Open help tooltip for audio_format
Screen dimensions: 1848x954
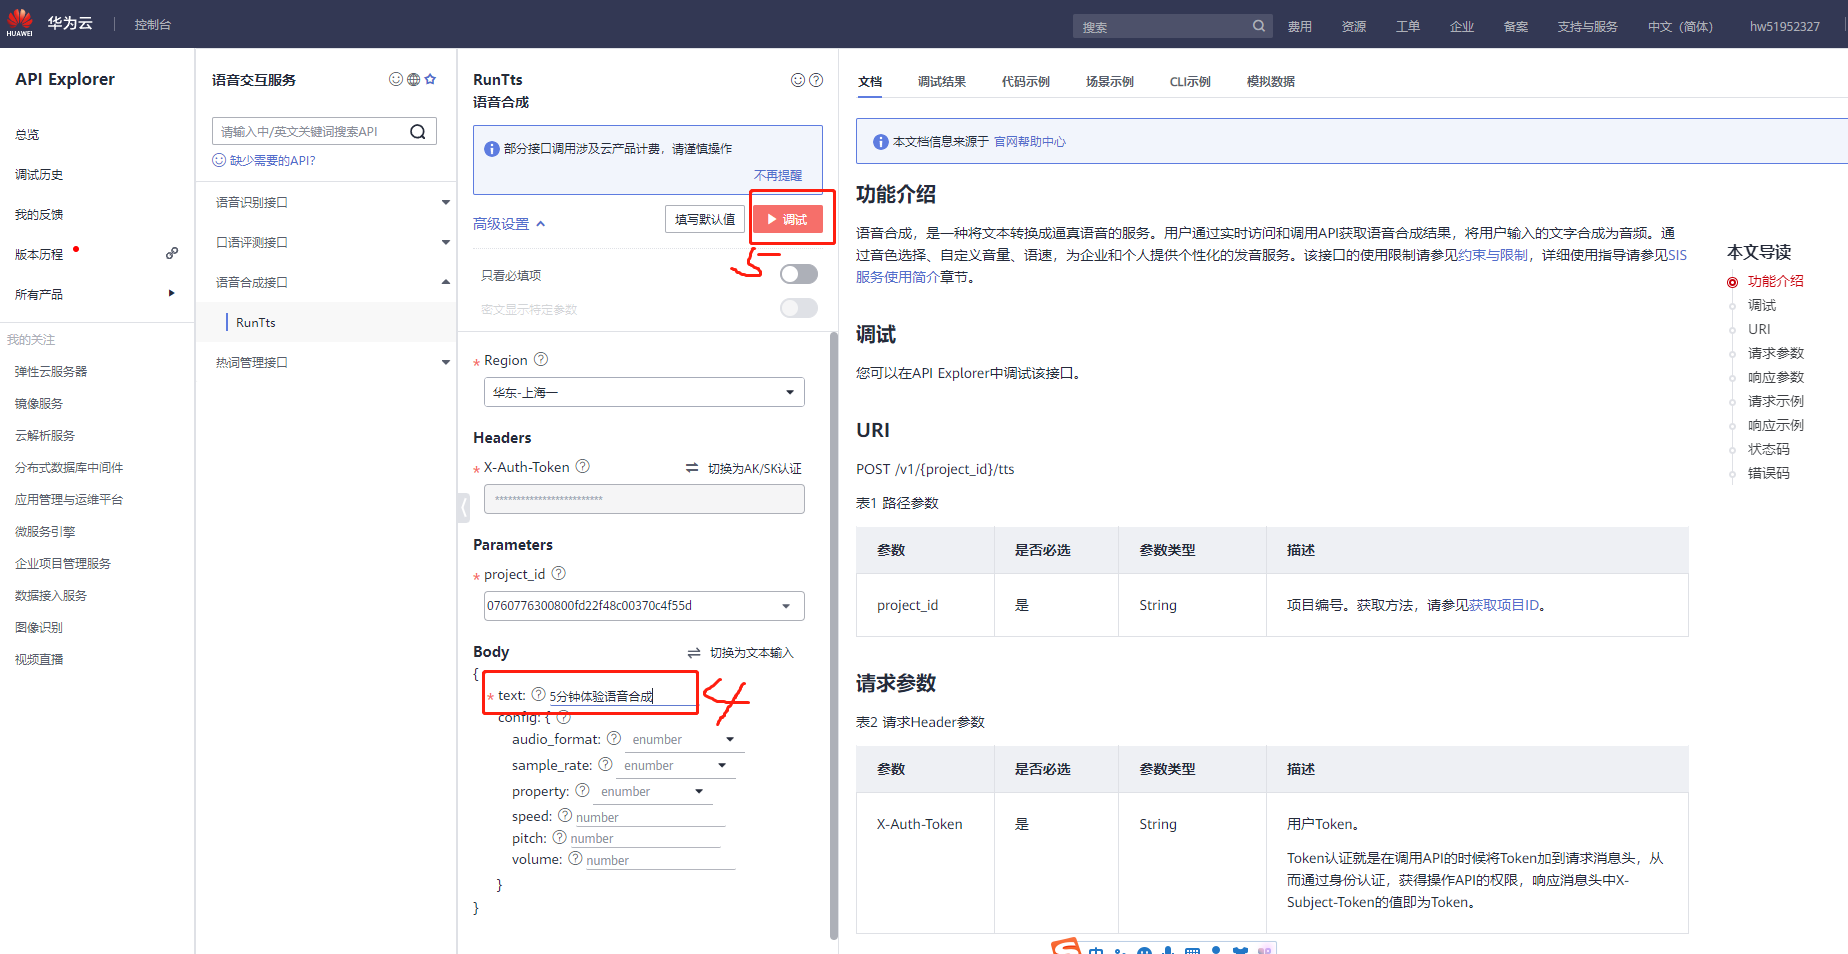[x=614, y=738]
